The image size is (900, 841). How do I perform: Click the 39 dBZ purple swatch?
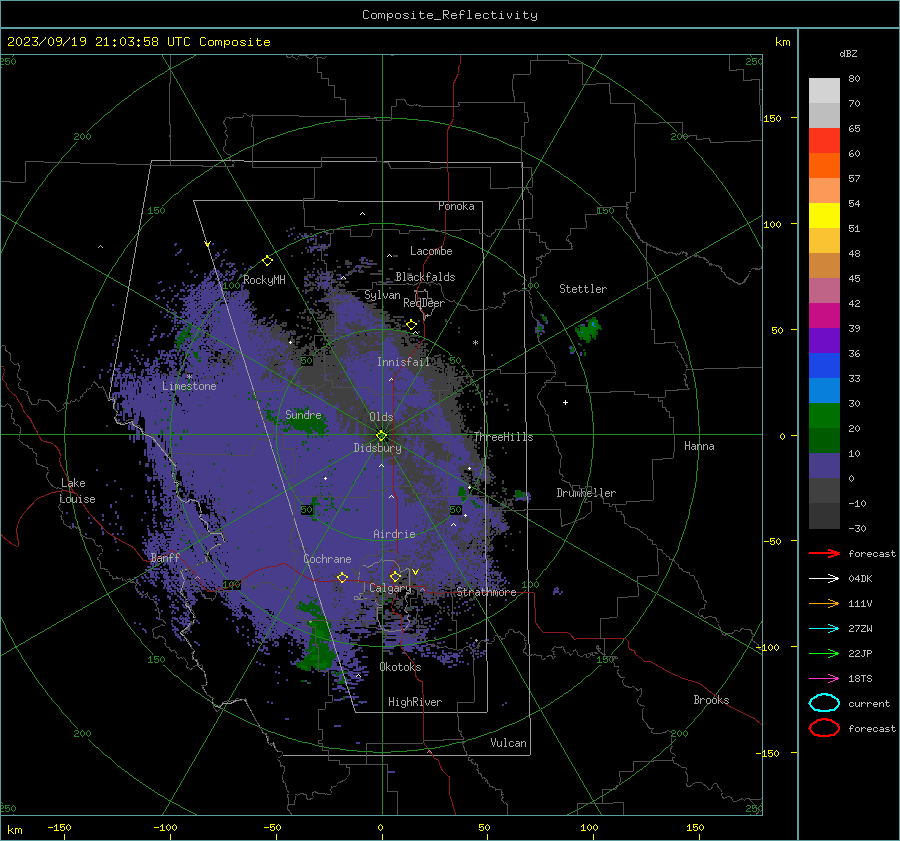pyautogui.click(x=824, y=340)
